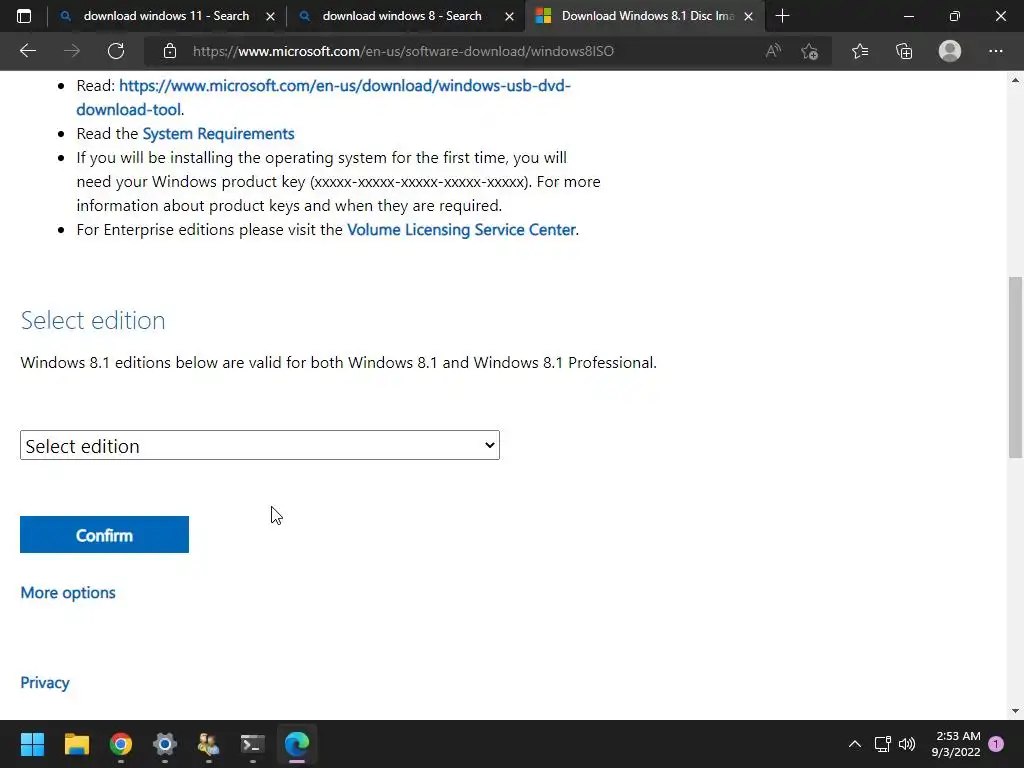Click the grayed forward navigation arrow

pyautogui.click(x=72, y=51)
